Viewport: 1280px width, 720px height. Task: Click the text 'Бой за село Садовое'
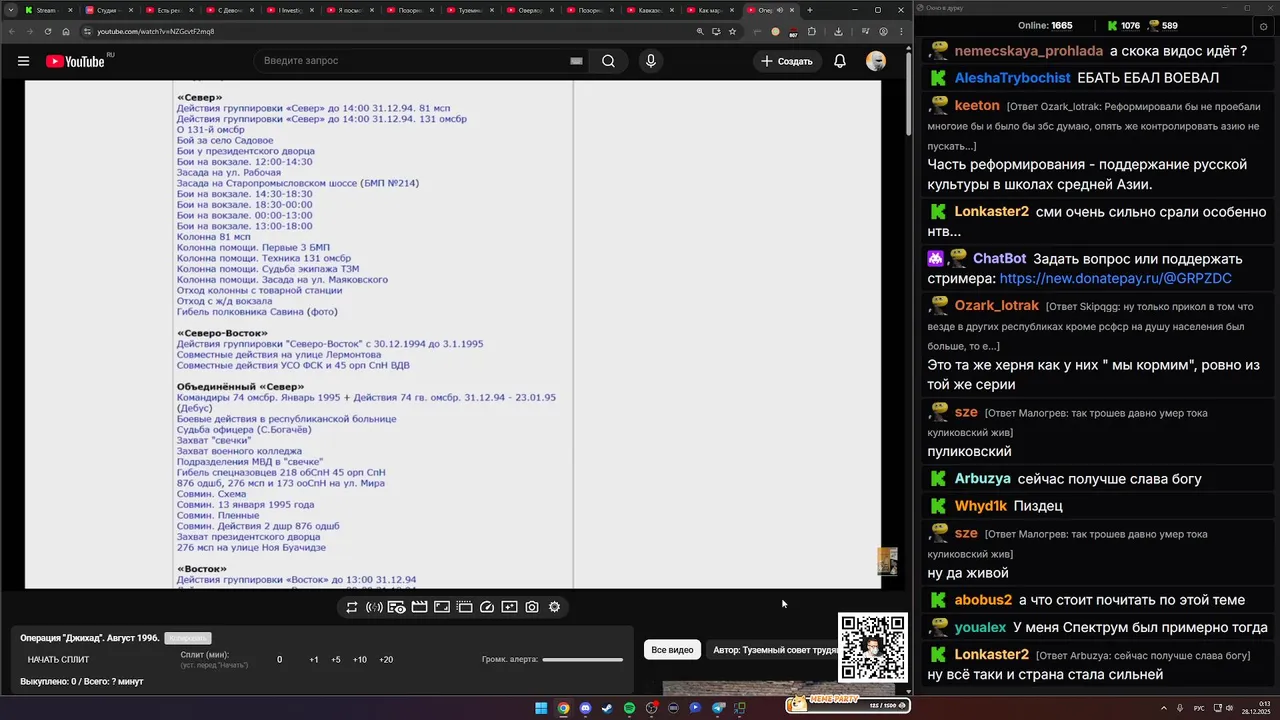tap(225, 141)
